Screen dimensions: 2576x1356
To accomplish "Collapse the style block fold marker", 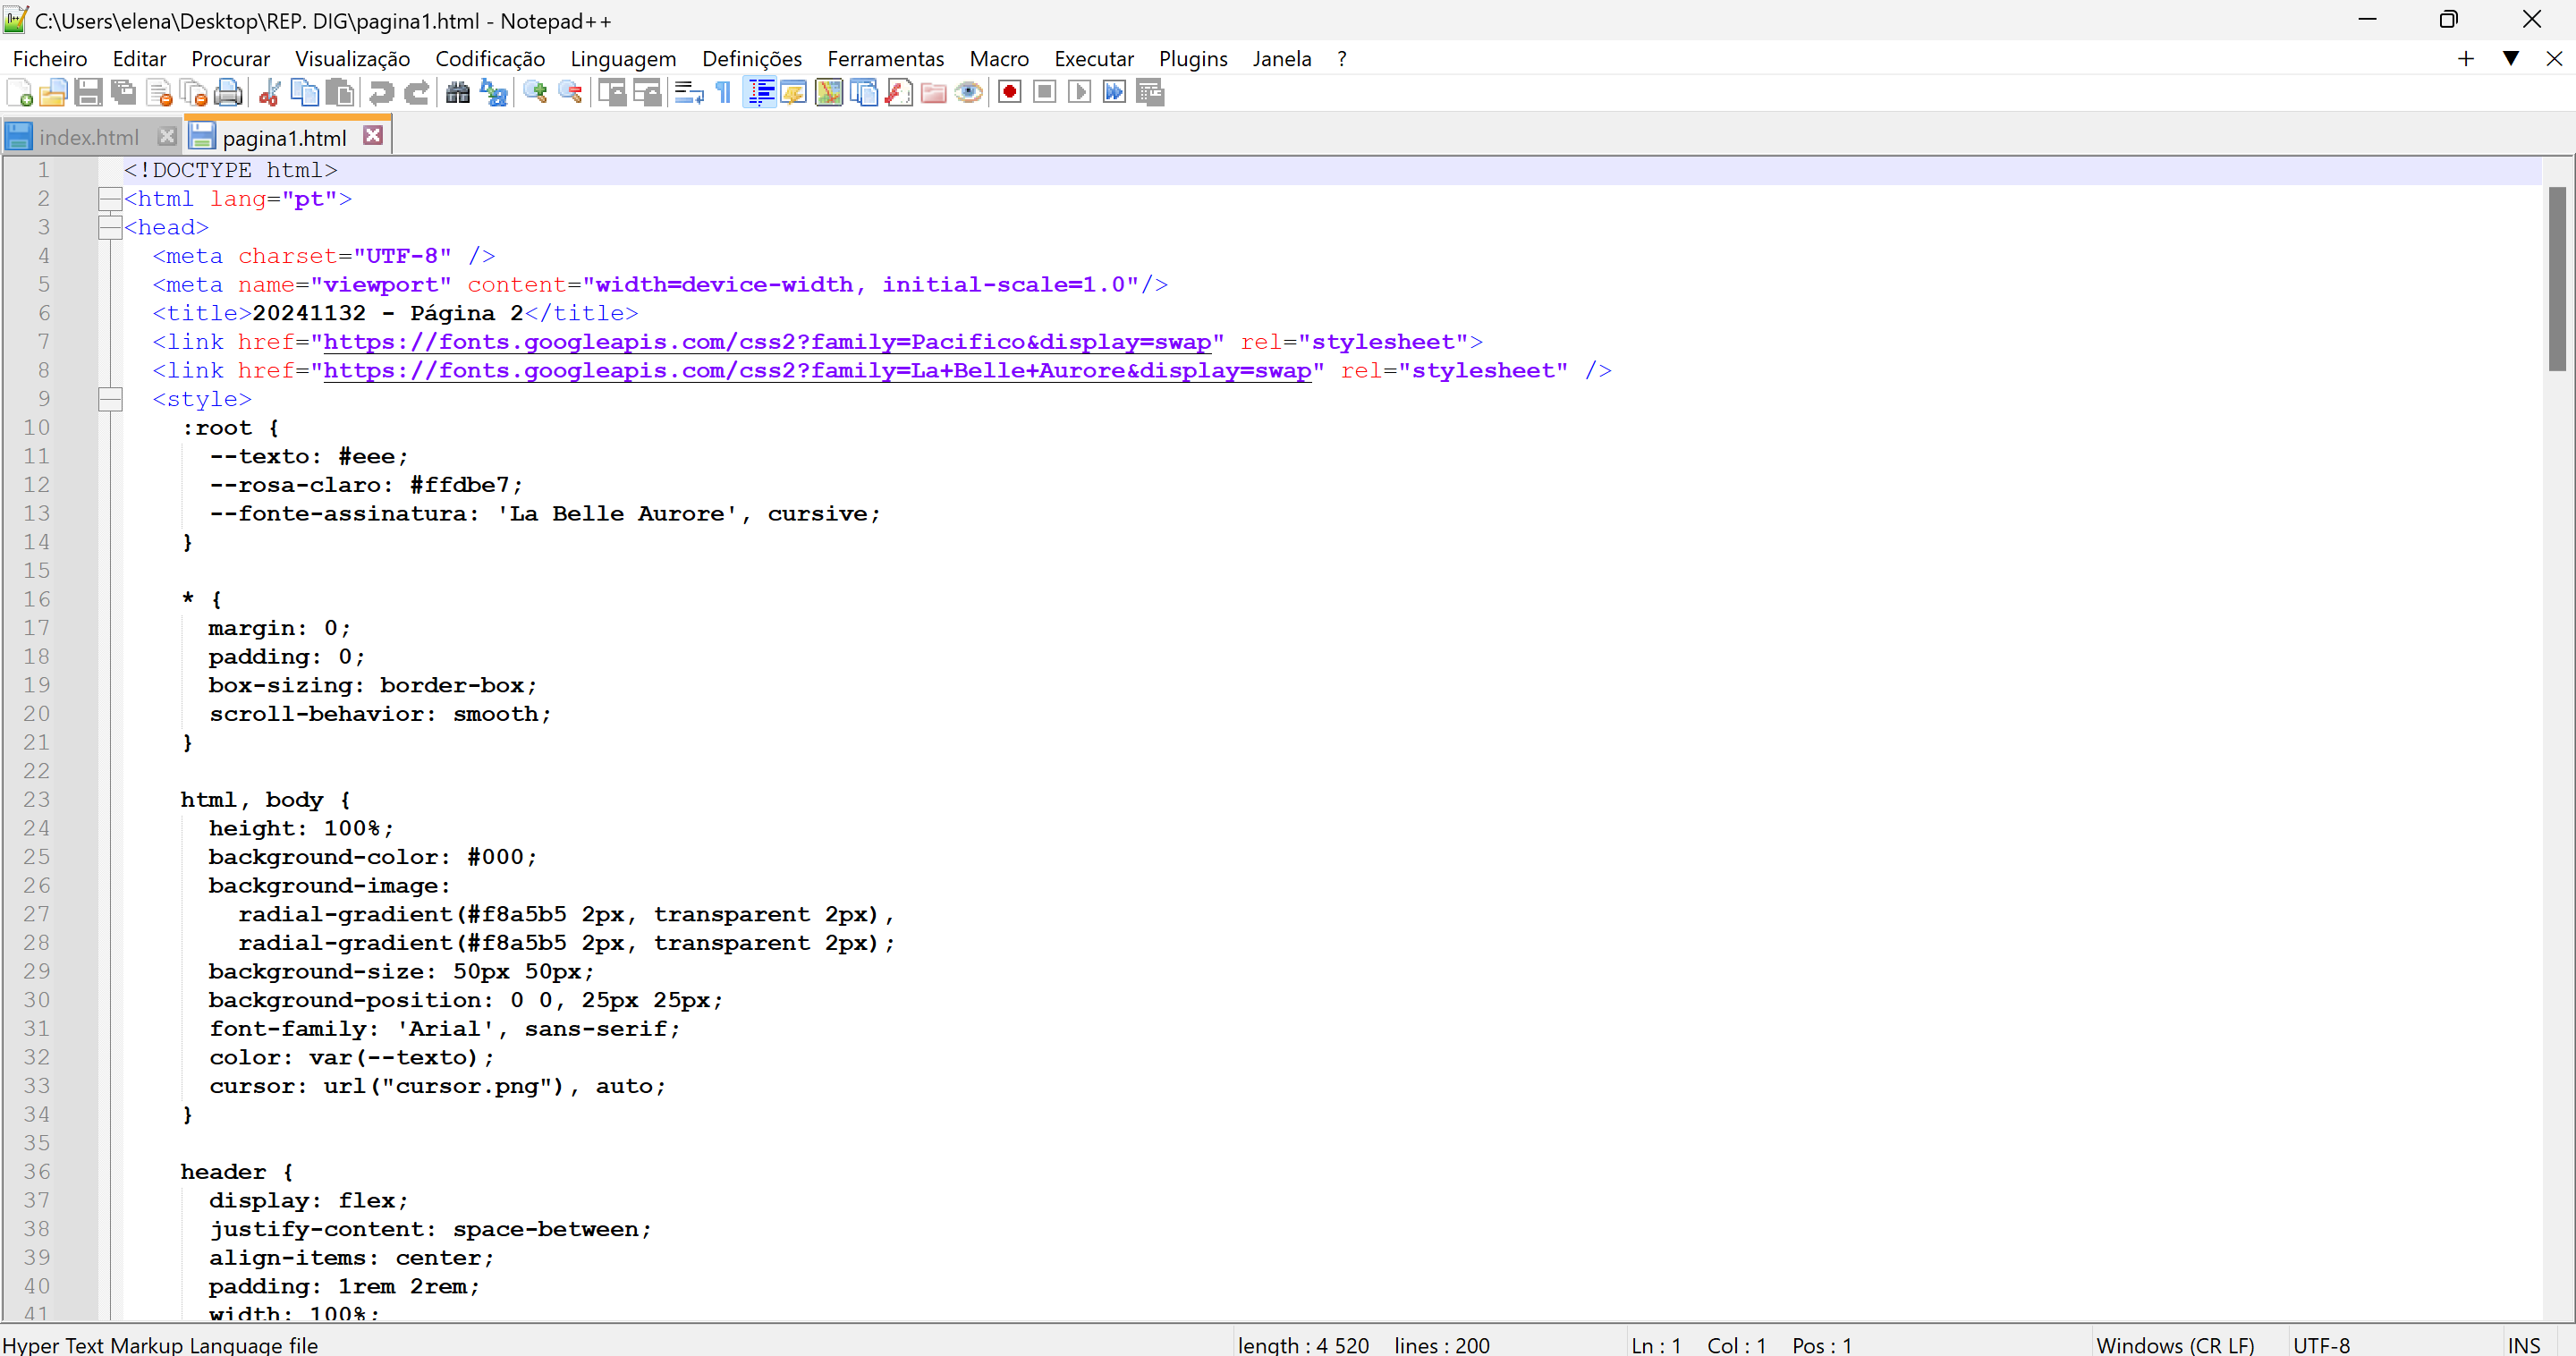I will pos(110,400).
